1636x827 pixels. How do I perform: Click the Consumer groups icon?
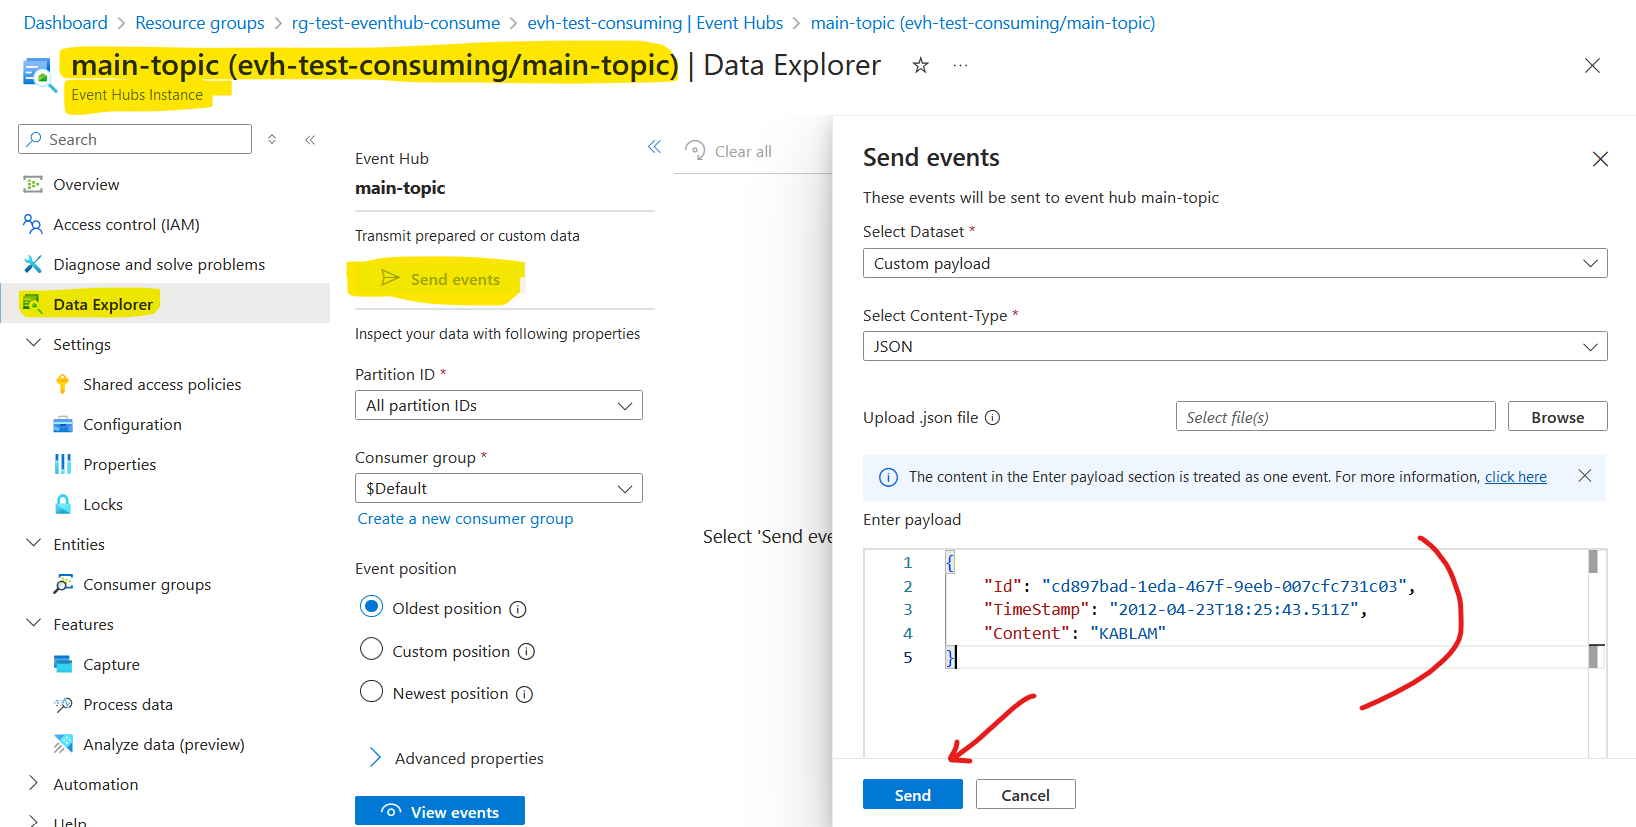click(x=63, y=584)
